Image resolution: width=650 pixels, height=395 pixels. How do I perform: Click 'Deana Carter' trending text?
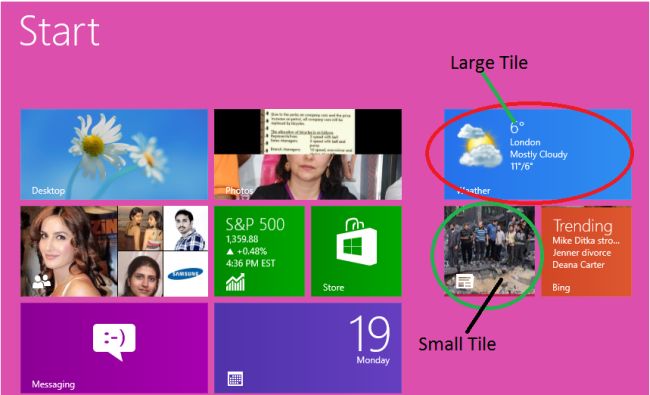[x=578, y=264]
